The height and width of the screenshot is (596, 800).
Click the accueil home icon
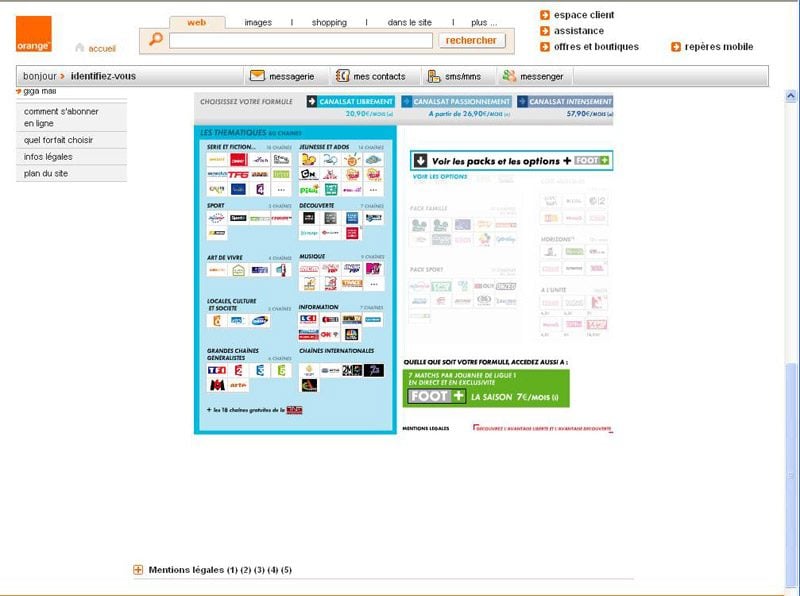[x=80, y=47]
